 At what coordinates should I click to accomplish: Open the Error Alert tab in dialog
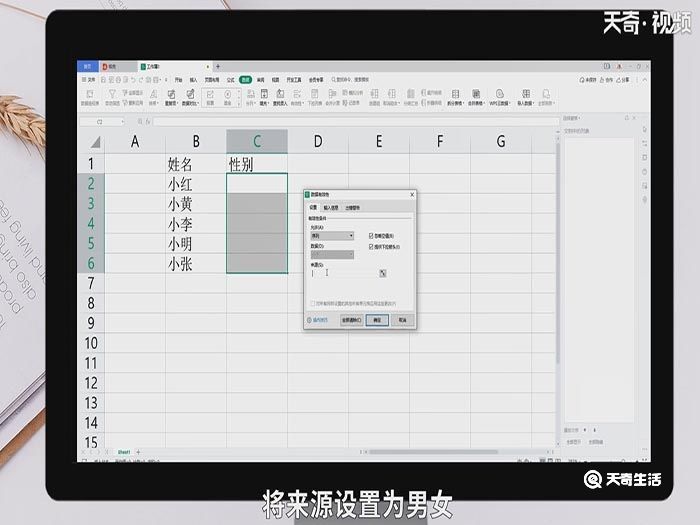click(352, 208)
